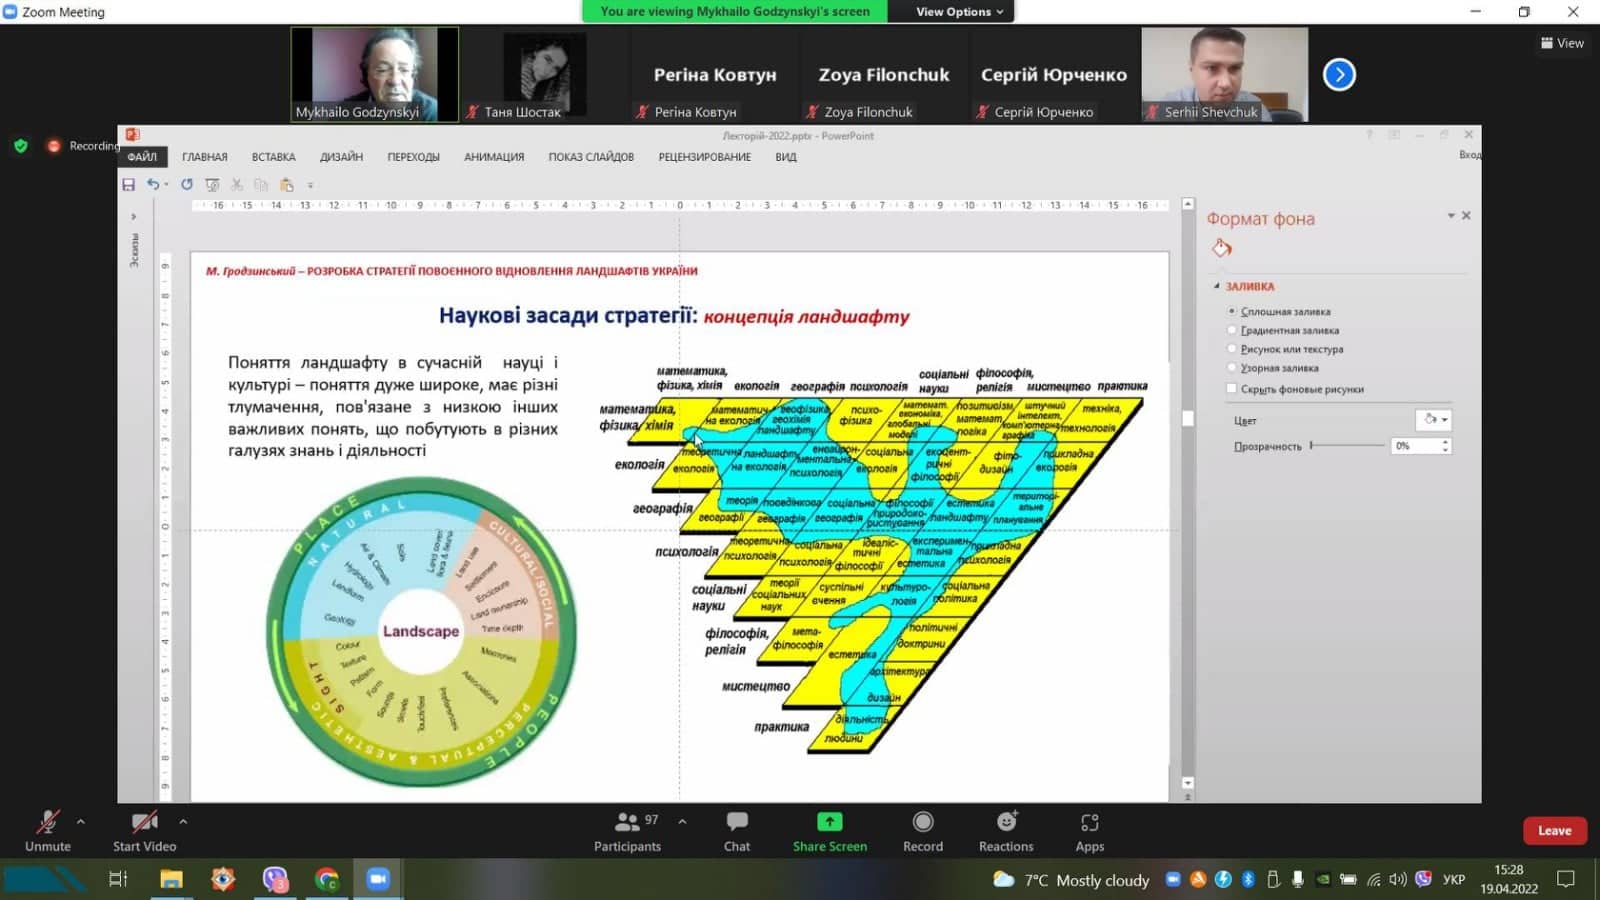The height and width of the screenshot is (900, 1600).
Task: Switch to the АНИМАЦИЯ ribbon tab
Action: (494, 157)
